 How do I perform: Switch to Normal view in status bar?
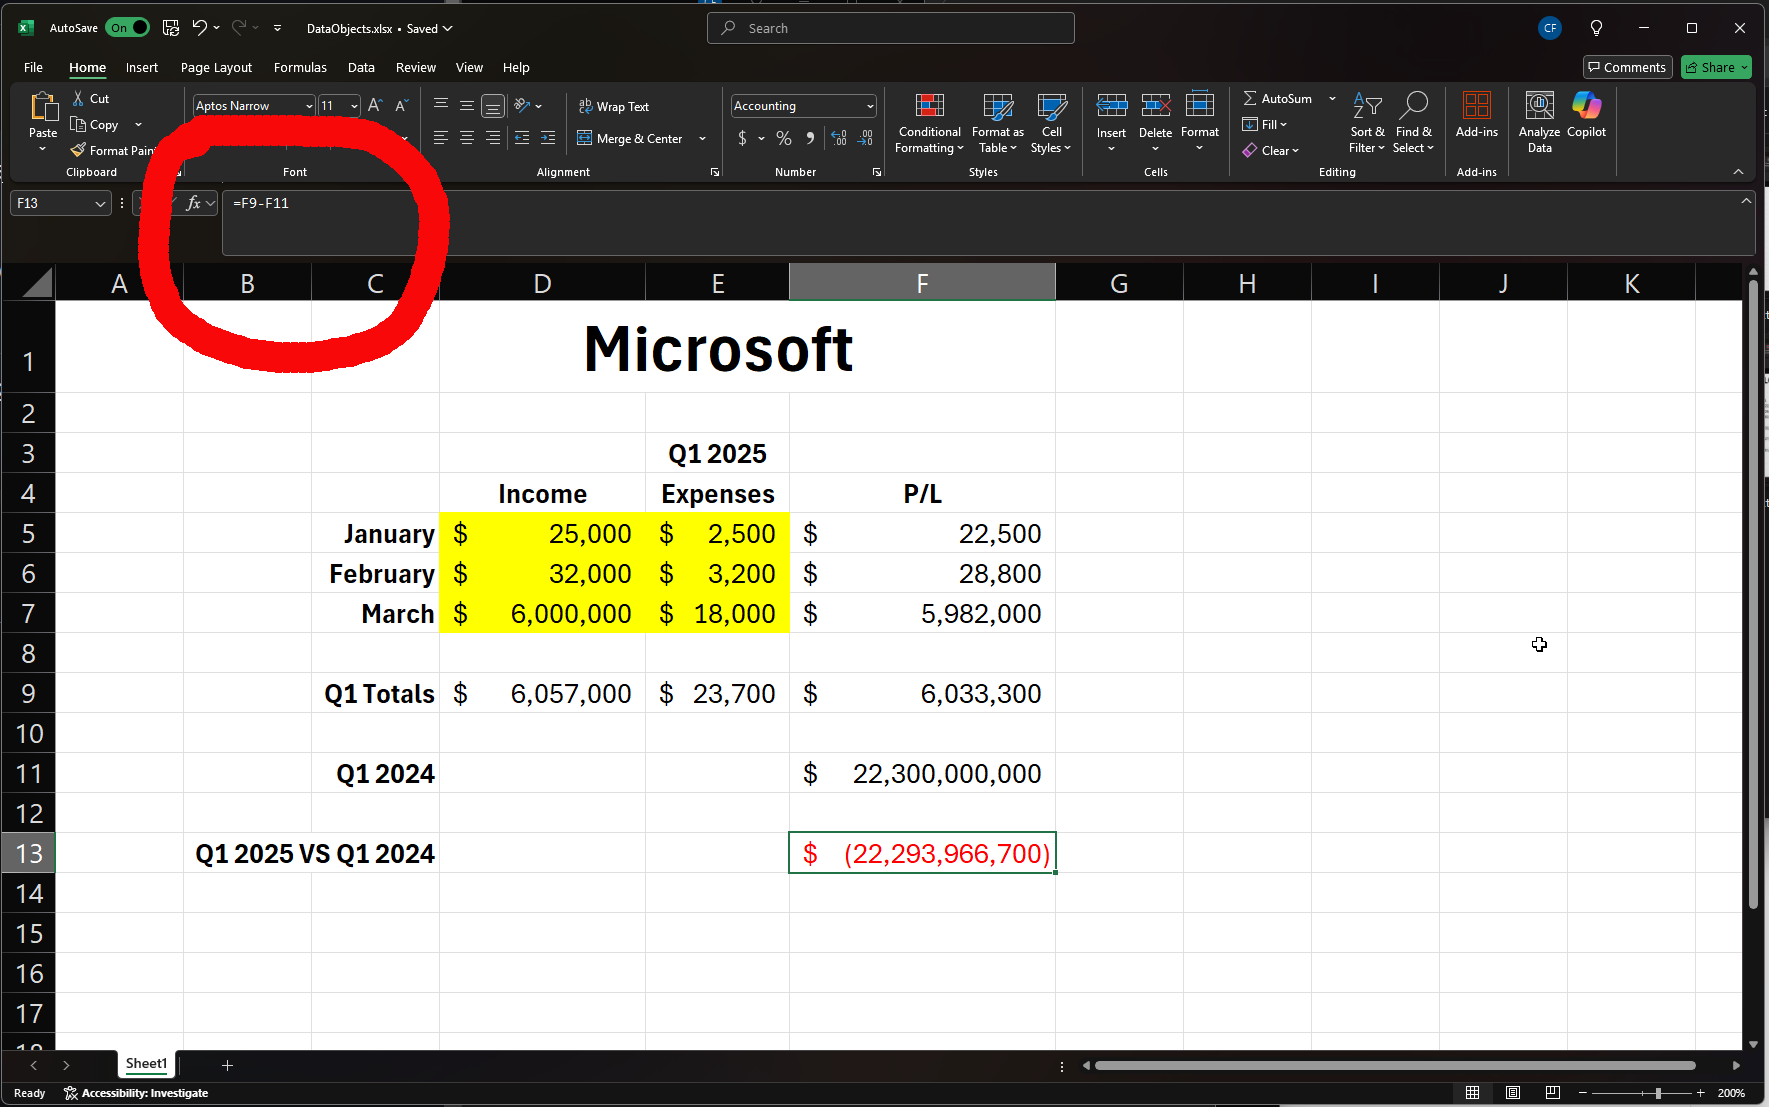(x=1472, y=1093)
